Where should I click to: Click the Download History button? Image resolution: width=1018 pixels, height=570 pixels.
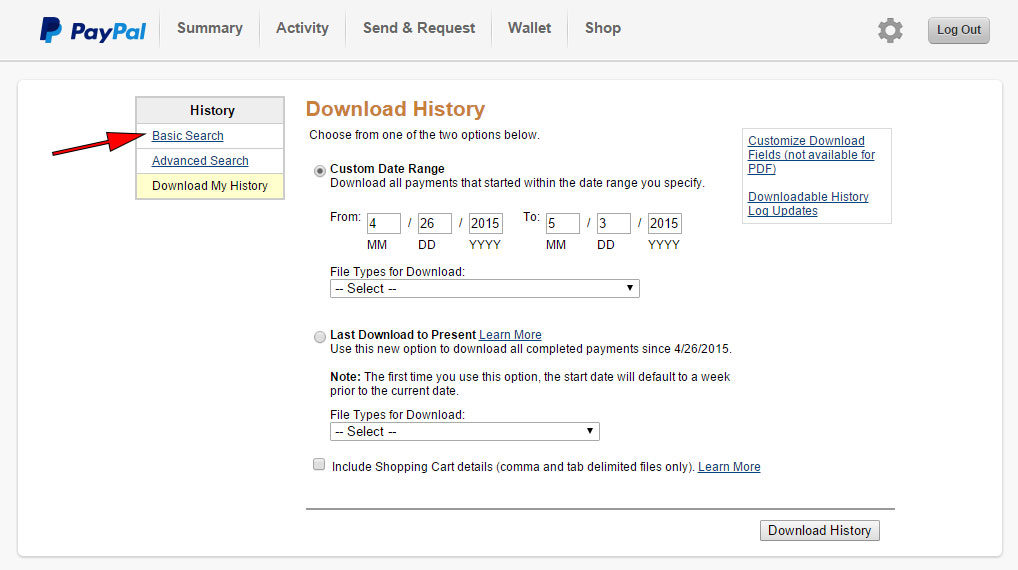(819, 530)
